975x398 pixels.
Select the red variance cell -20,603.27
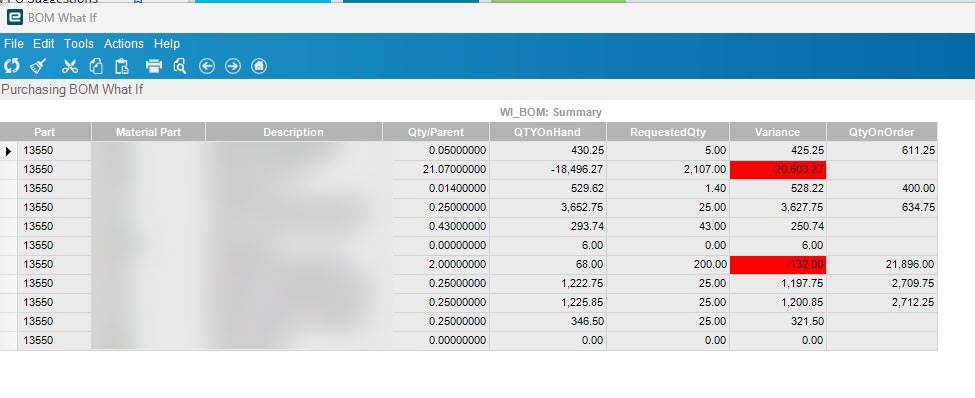click(x=778, y=169)
